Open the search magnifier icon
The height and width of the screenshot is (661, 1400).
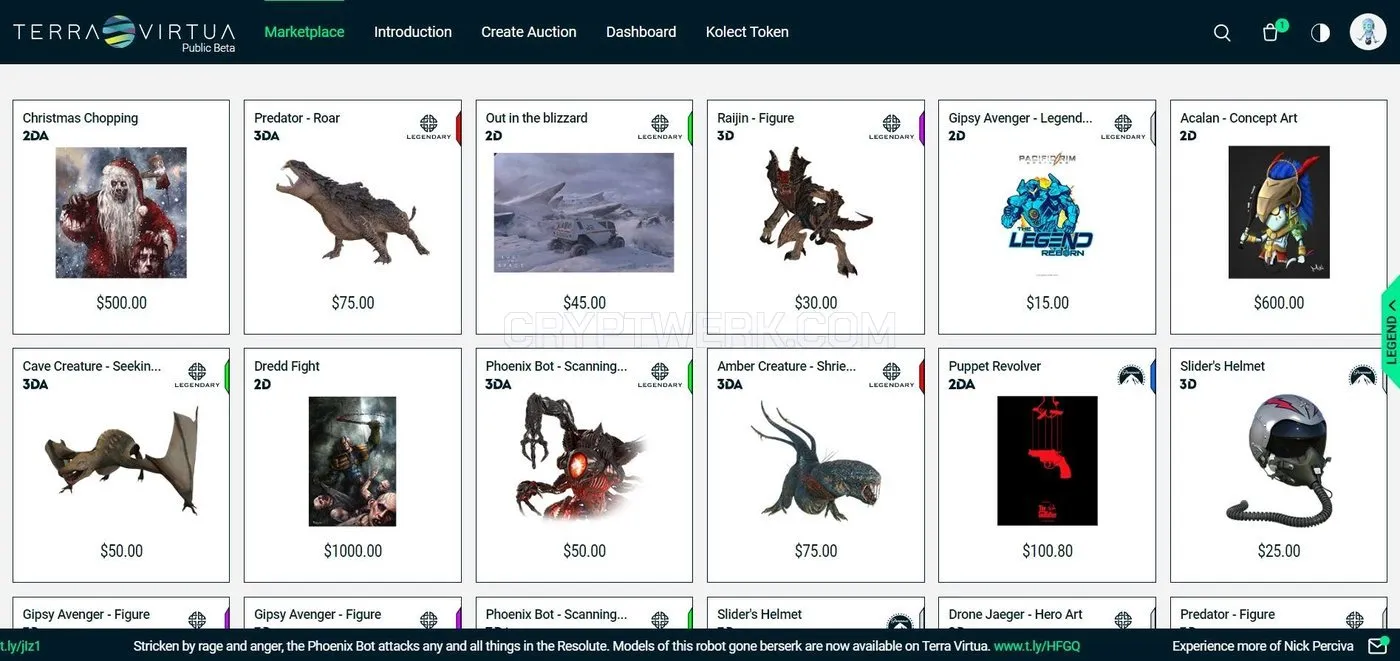(x=1222, y=33)
